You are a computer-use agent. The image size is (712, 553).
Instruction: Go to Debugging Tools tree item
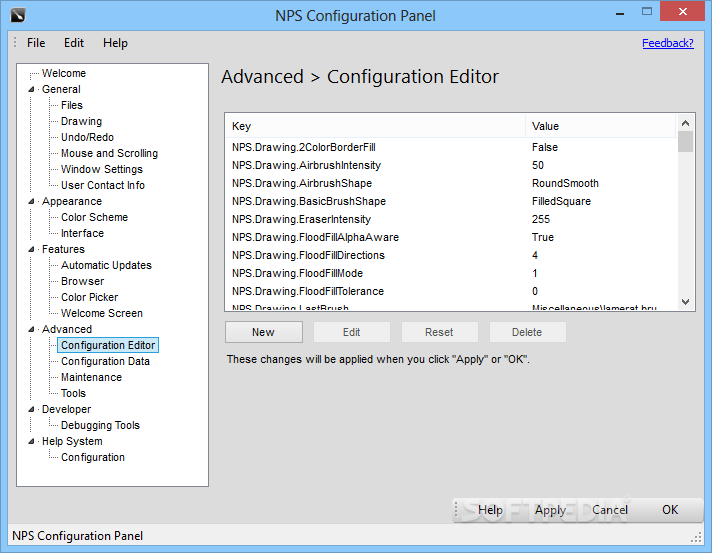[x=100, y=425]
